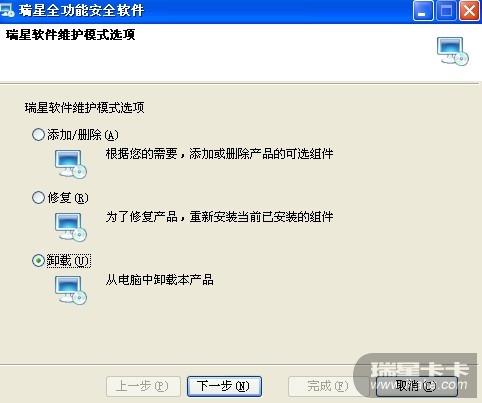
Task: Click the bold heading 瑞星软件维护模式选项
Action: (x=70, y=35)
